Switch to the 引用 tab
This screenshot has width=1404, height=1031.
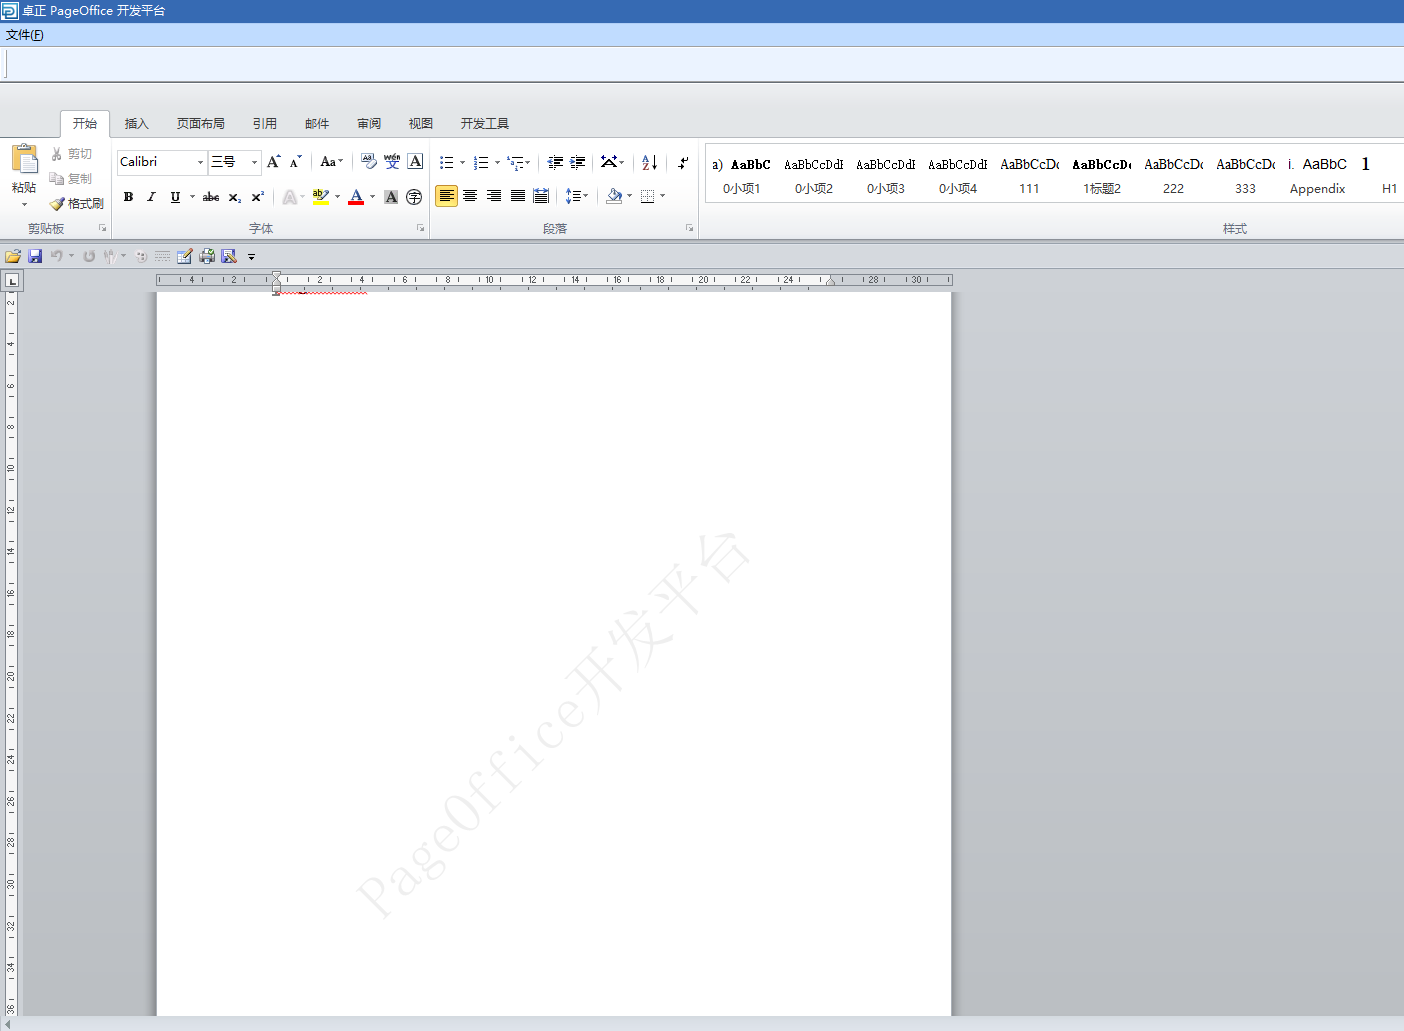tap(265, 124)
